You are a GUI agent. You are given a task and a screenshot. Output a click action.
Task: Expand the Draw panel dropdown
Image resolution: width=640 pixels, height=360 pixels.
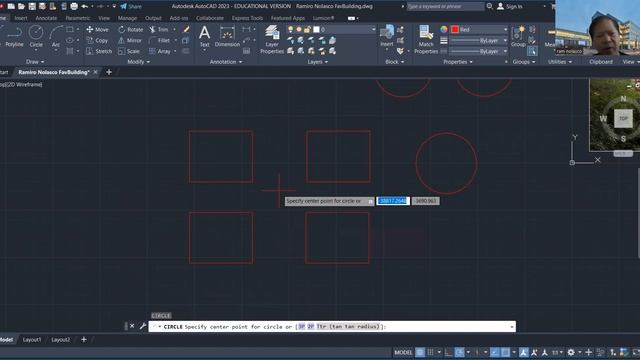[x=35, y=62]
